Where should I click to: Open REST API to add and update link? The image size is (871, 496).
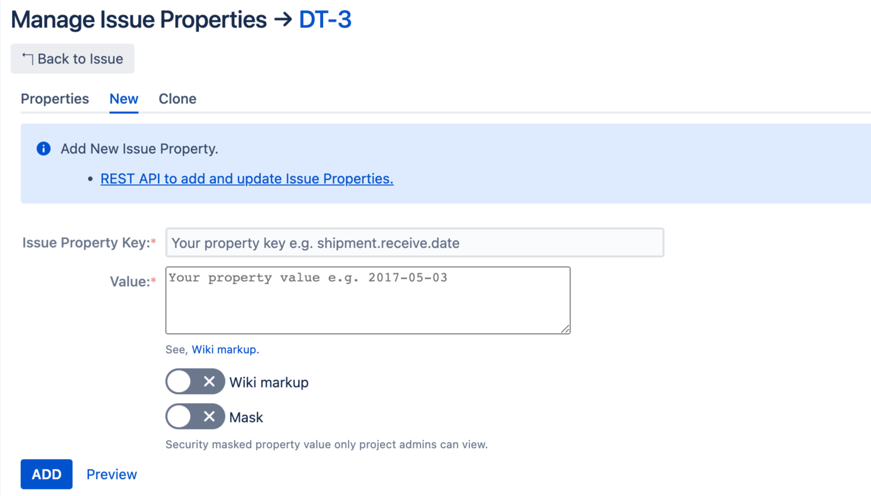247,179
